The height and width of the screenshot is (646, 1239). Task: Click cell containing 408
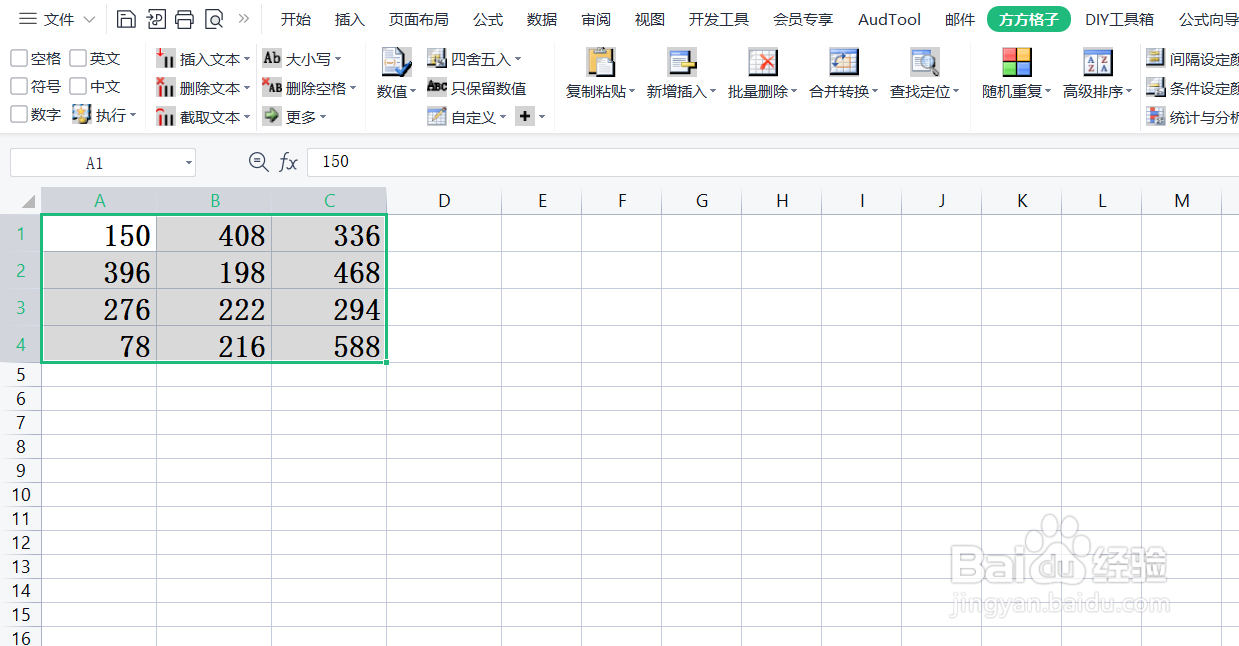214,234
